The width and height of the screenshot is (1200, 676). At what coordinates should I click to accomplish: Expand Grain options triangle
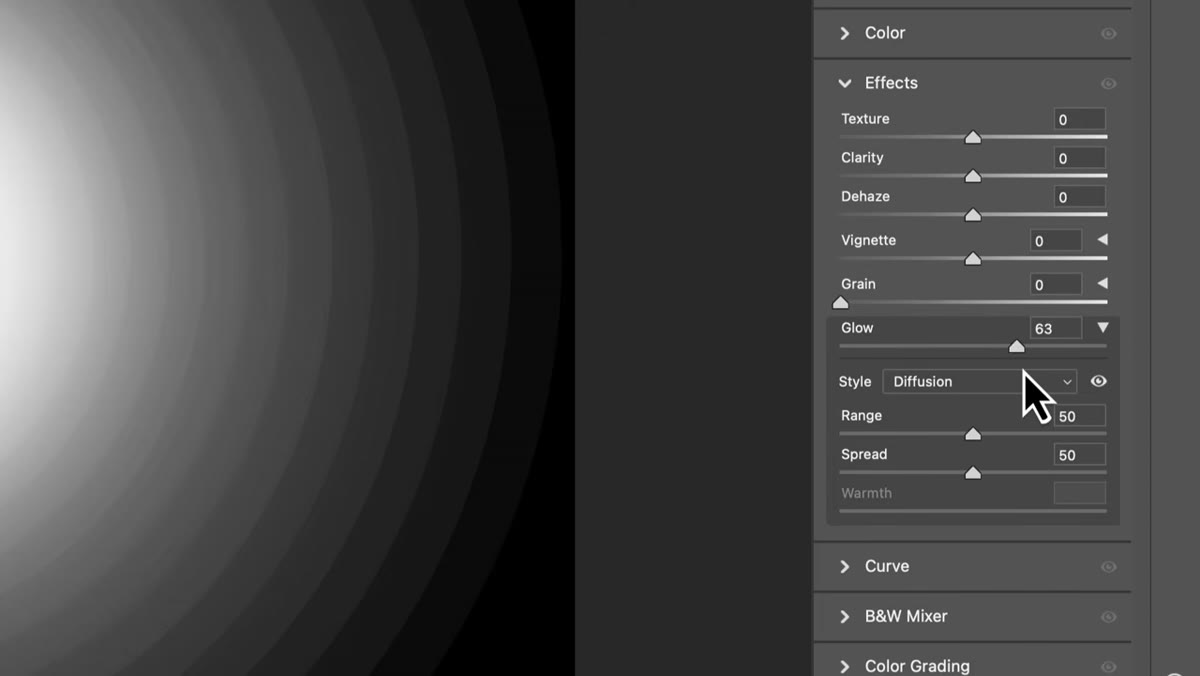coord(1103,284)
